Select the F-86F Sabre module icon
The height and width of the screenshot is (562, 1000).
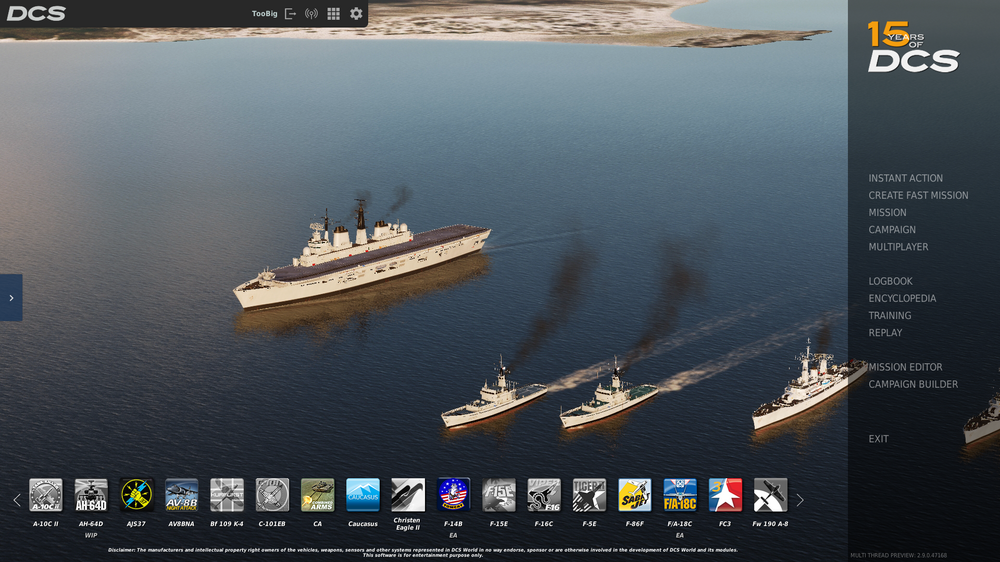(635, 495)
